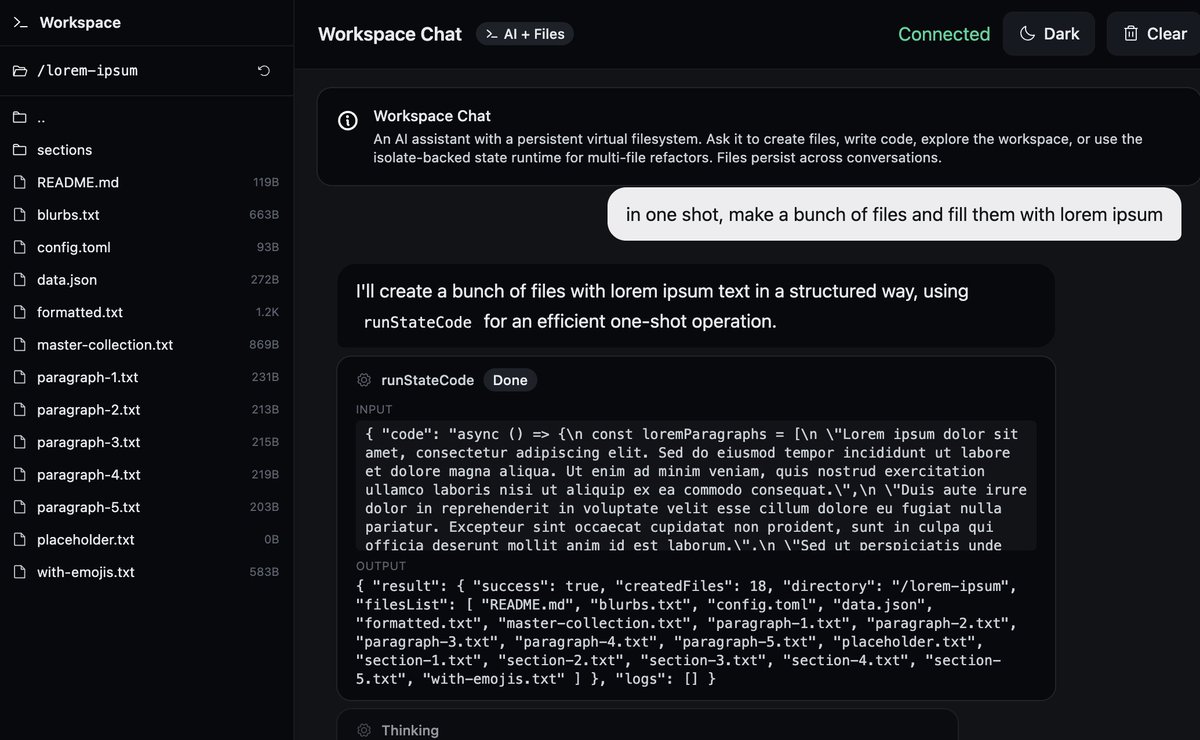The image size is (1200, 740).
Task: Toggle Dark mode button
Action: coord(1049,34)
